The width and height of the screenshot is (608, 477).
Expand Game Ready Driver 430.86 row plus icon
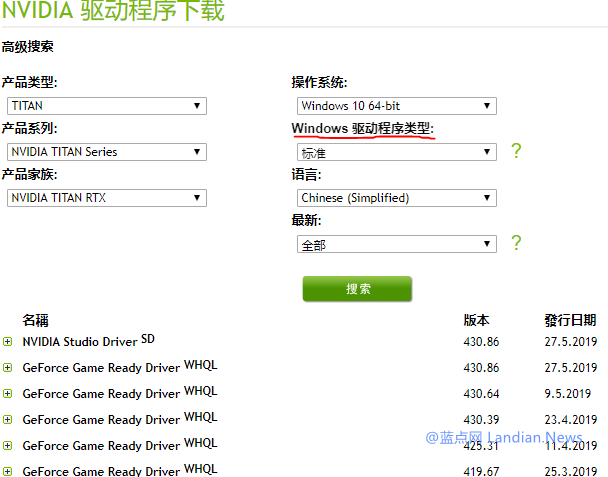(x=8, y=368)
